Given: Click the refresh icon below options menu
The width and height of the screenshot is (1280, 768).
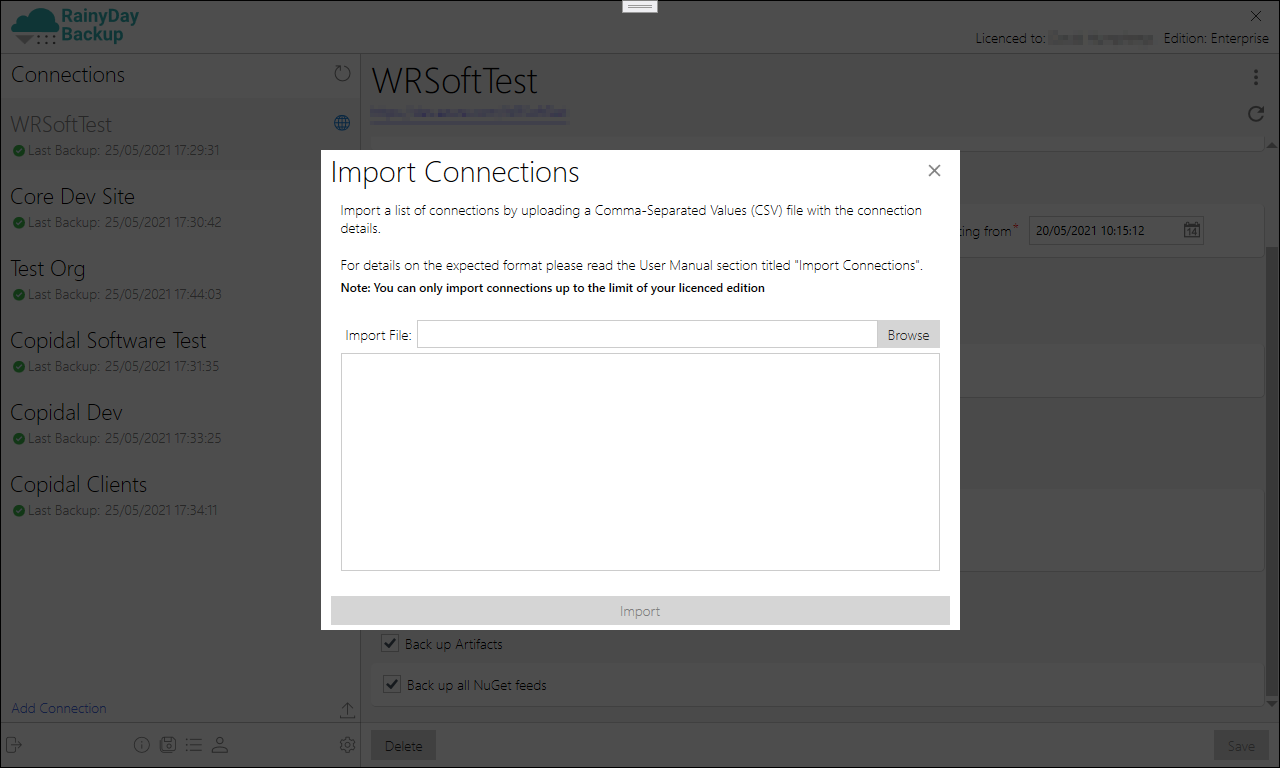Looking at the screenshot, I should (x=1256, y=114).
